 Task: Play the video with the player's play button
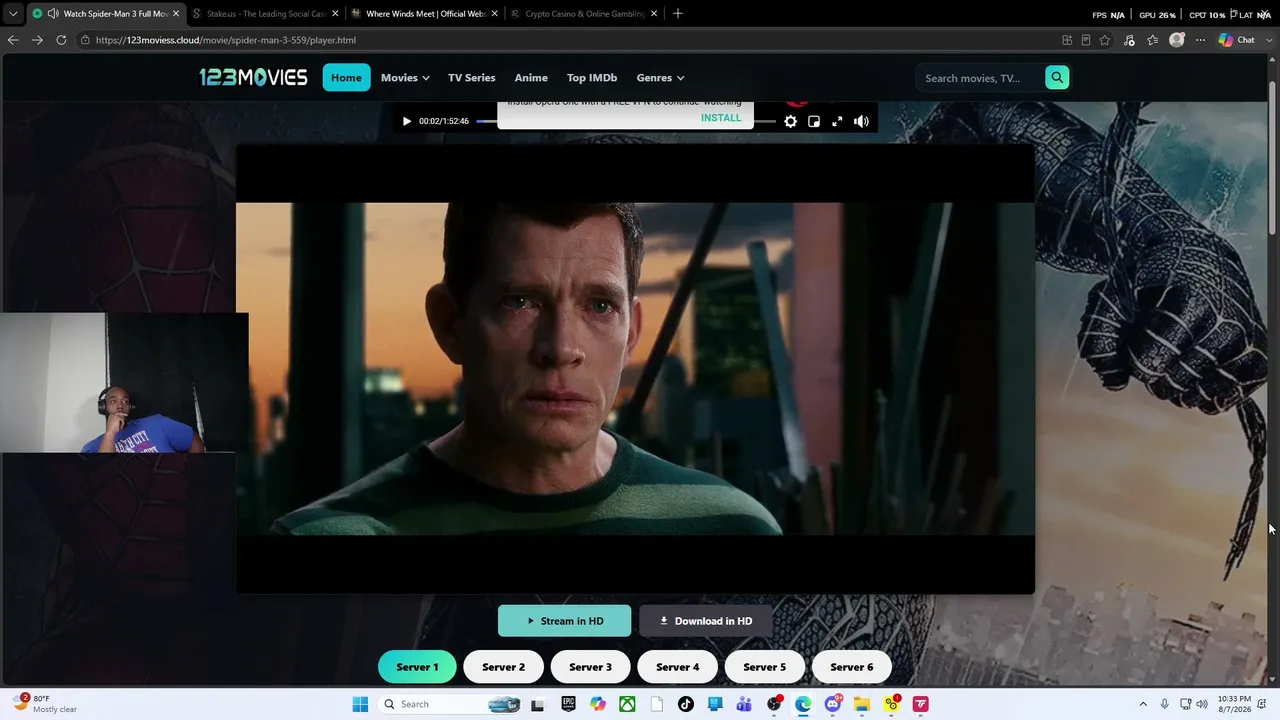(406, 121)
